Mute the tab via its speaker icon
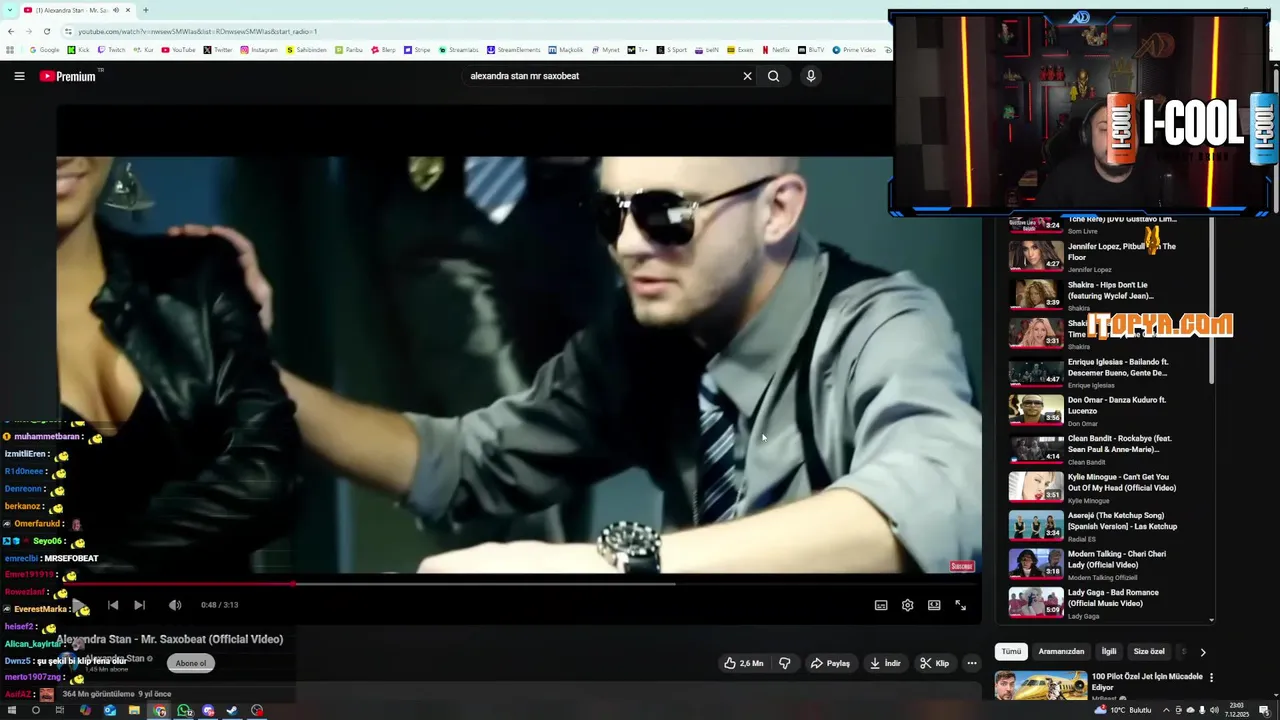The image size is (1280, 720). tap(116, 10)
